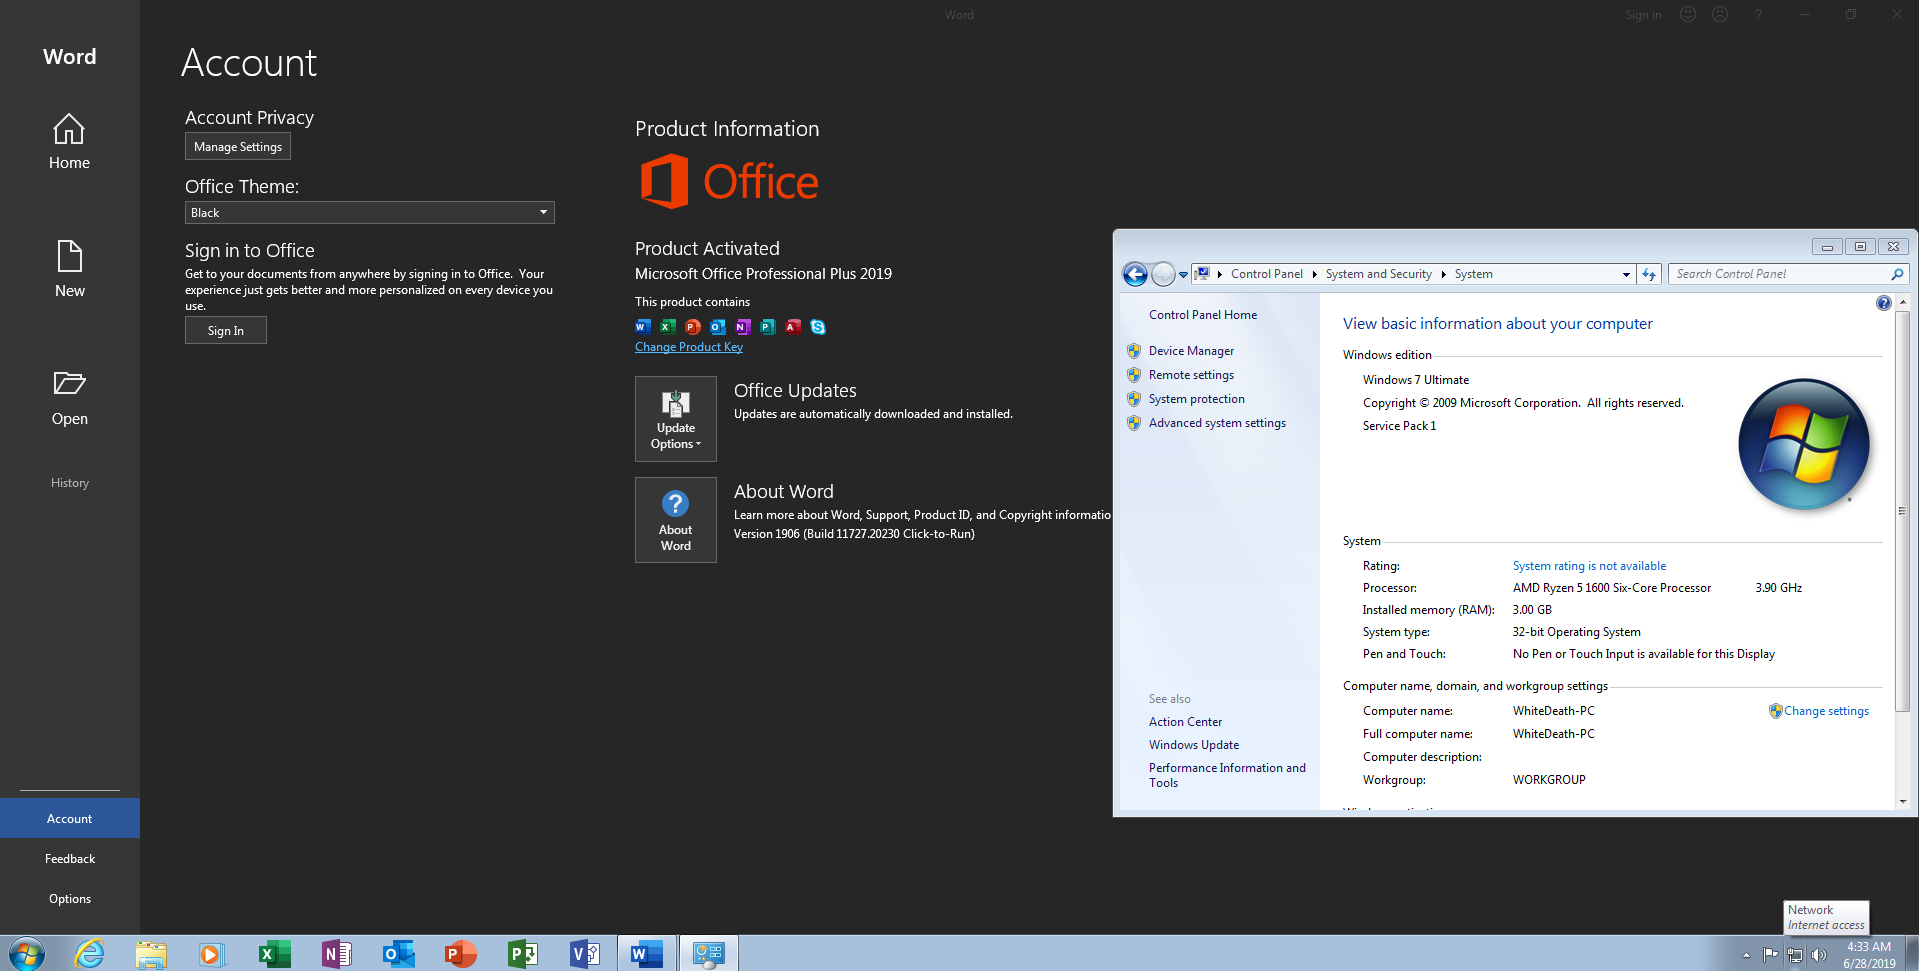Open Options in the Word sidebar
1919x971 pixels.
[x=69, y=899]
